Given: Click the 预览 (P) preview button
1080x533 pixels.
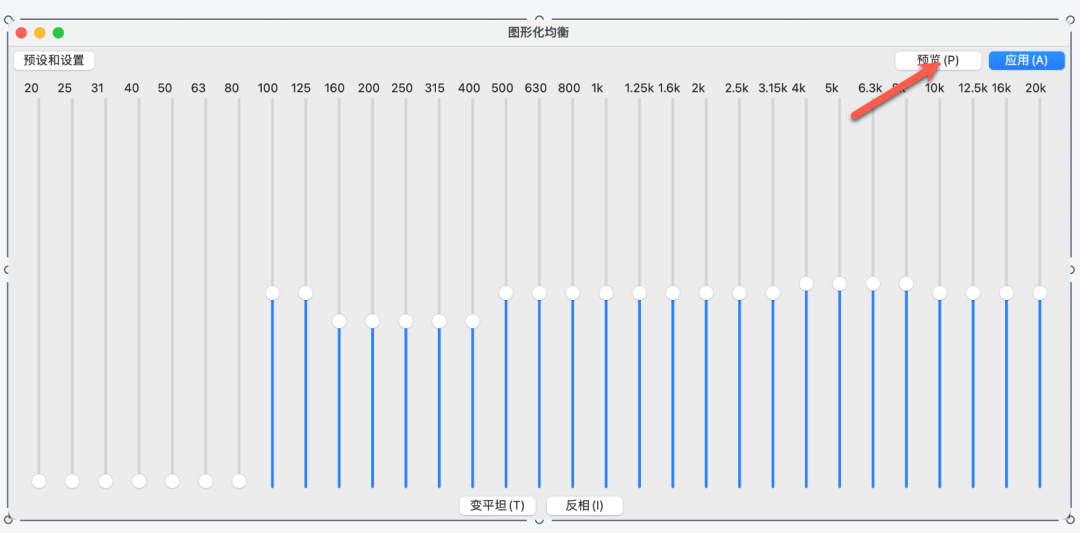Looking at the screenshot, I should click(x=938, y=61).
